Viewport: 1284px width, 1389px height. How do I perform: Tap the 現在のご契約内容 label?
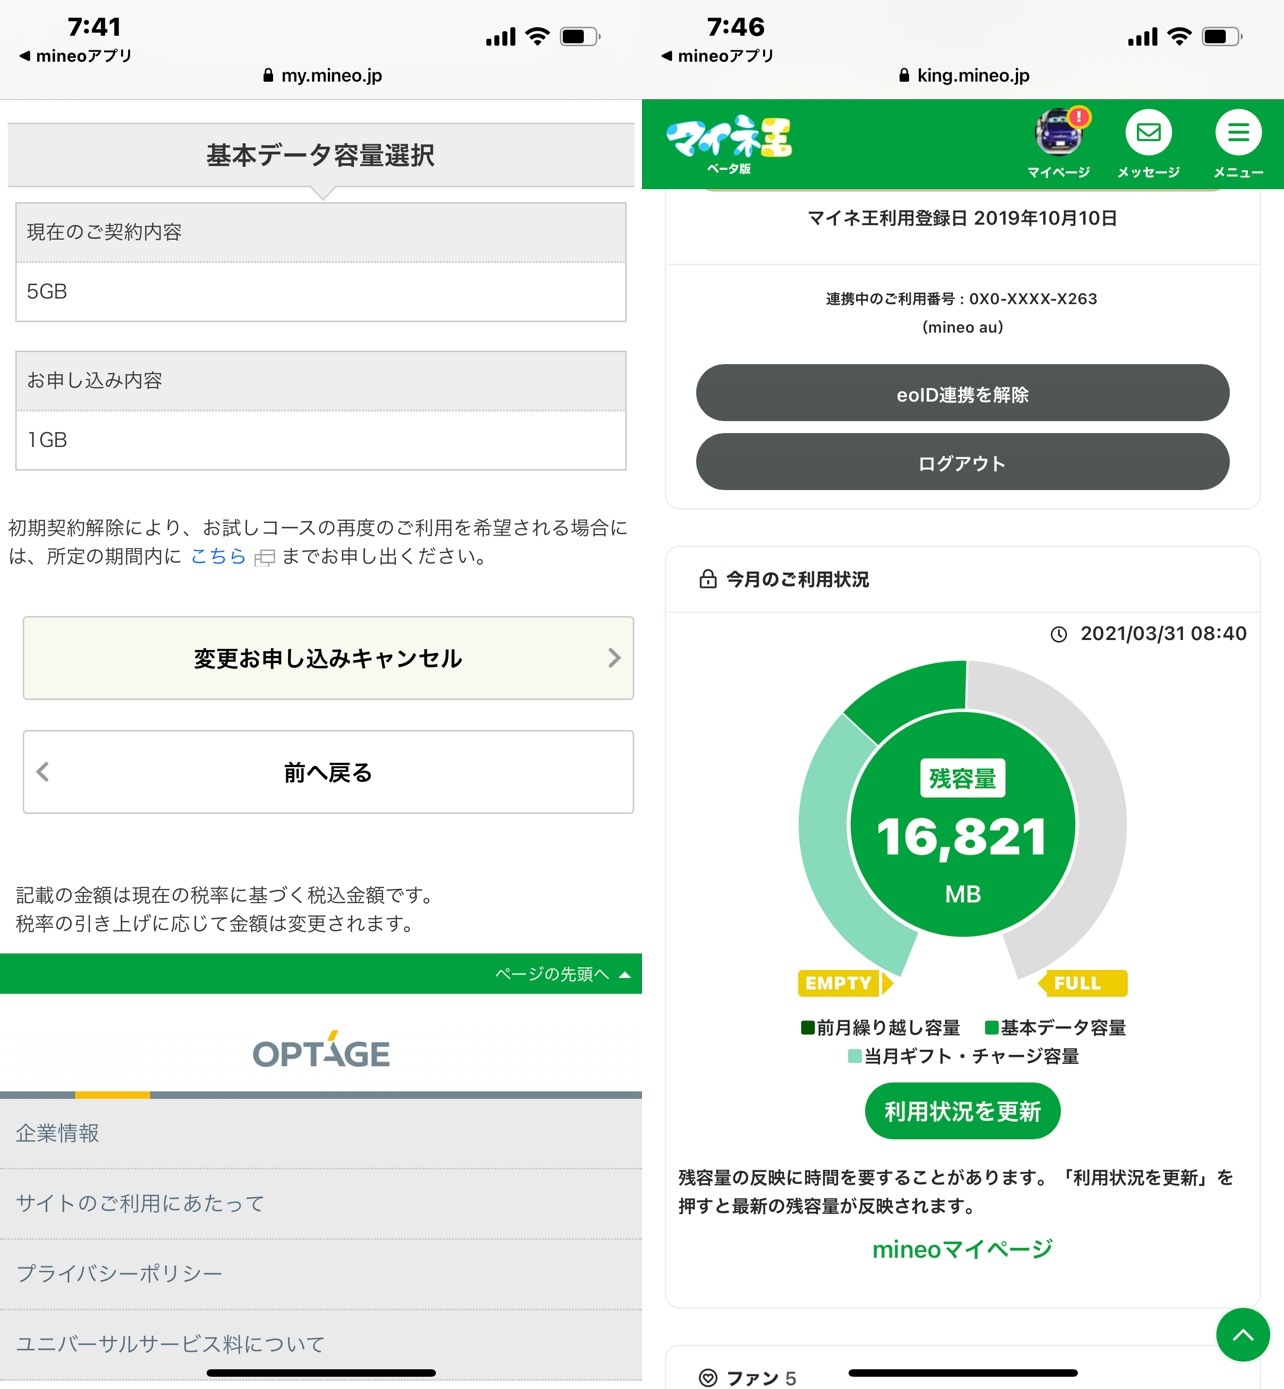point(104,232)
